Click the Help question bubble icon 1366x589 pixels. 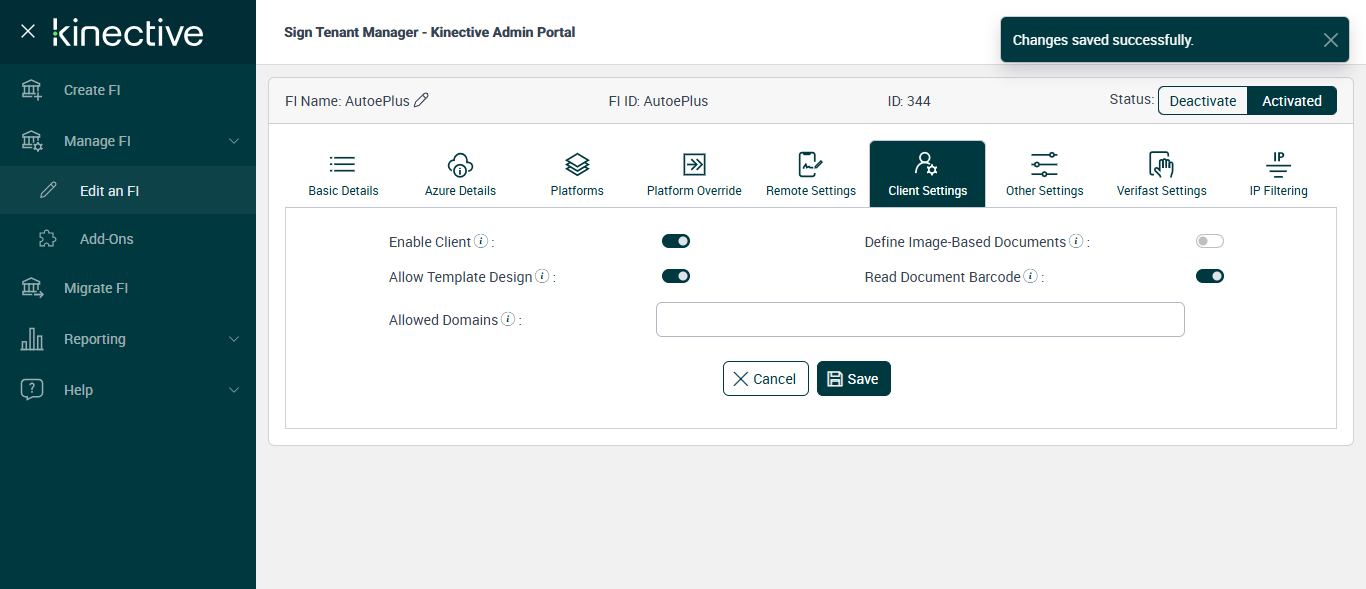coord(32,390)
